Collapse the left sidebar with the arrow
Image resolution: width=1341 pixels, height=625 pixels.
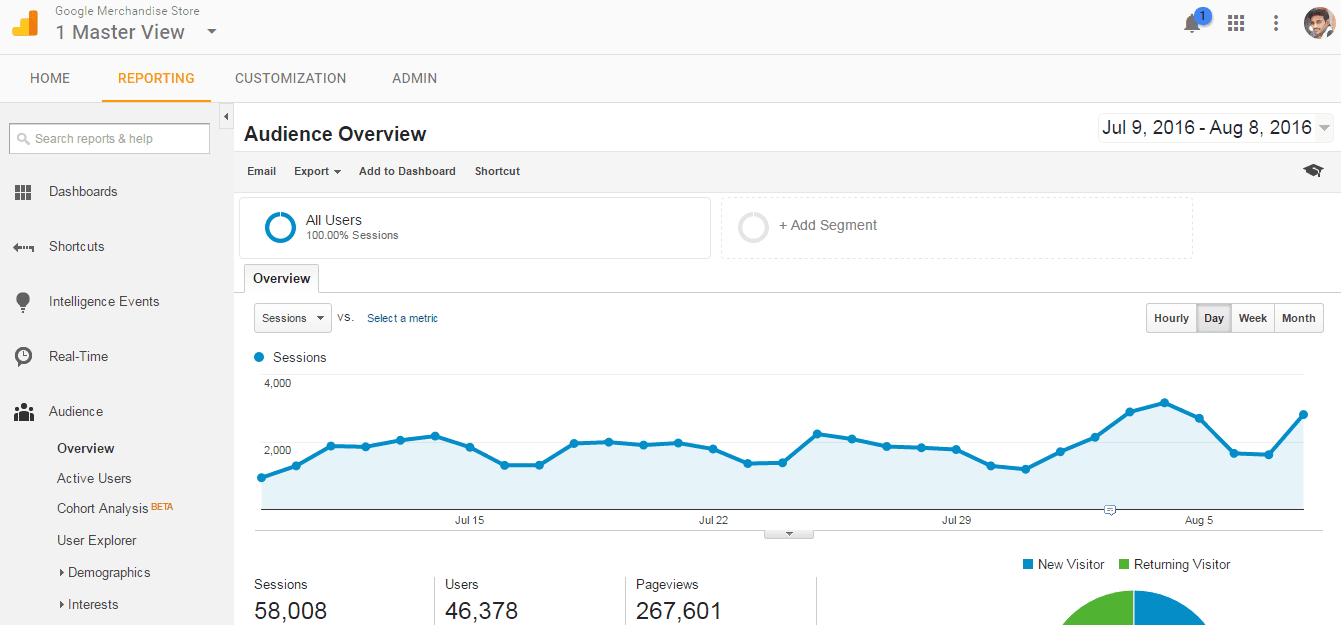(x=226, y=117)
